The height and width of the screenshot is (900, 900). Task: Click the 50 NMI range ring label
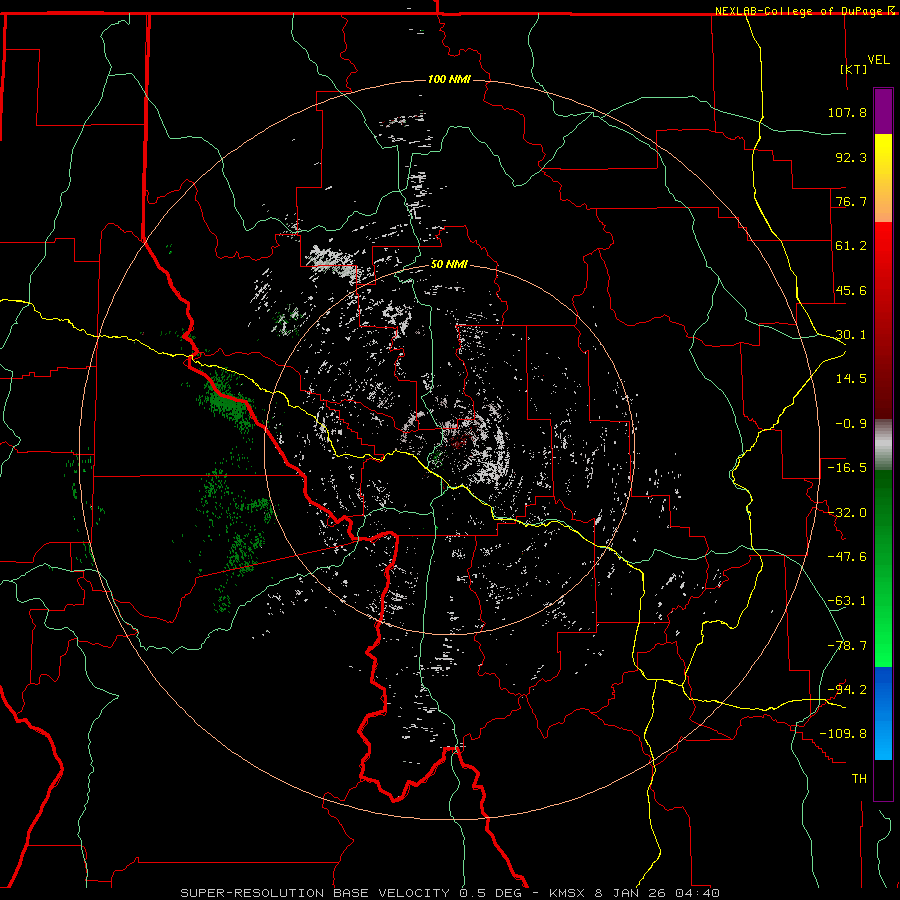point(449,264)
